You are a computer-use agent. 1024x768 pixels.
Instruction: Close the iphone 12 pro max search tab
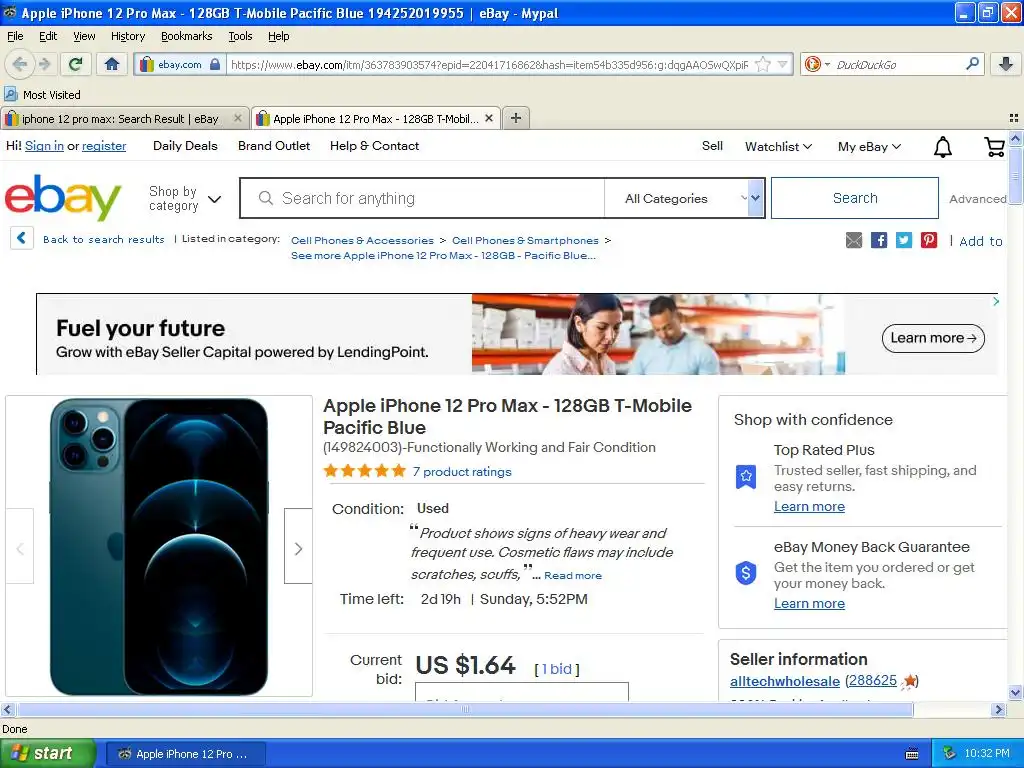[238, 118]
